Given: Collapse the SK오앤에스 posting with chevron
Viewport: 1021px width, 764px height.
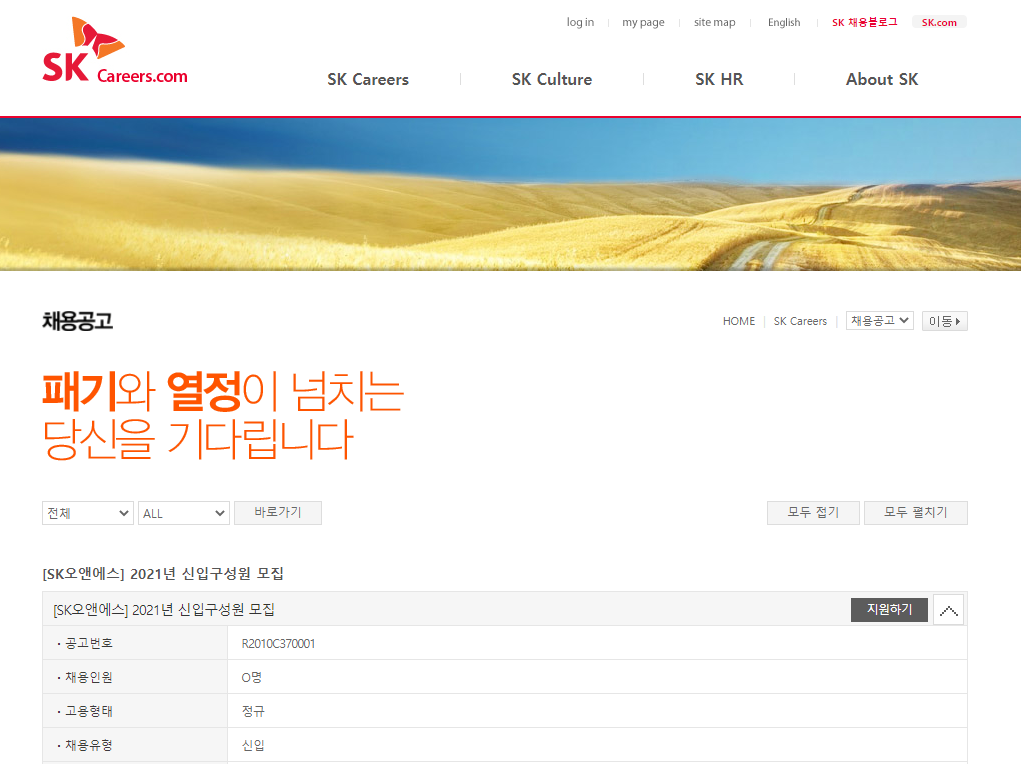Looking at the screenshot, I should tap(949, 610).
